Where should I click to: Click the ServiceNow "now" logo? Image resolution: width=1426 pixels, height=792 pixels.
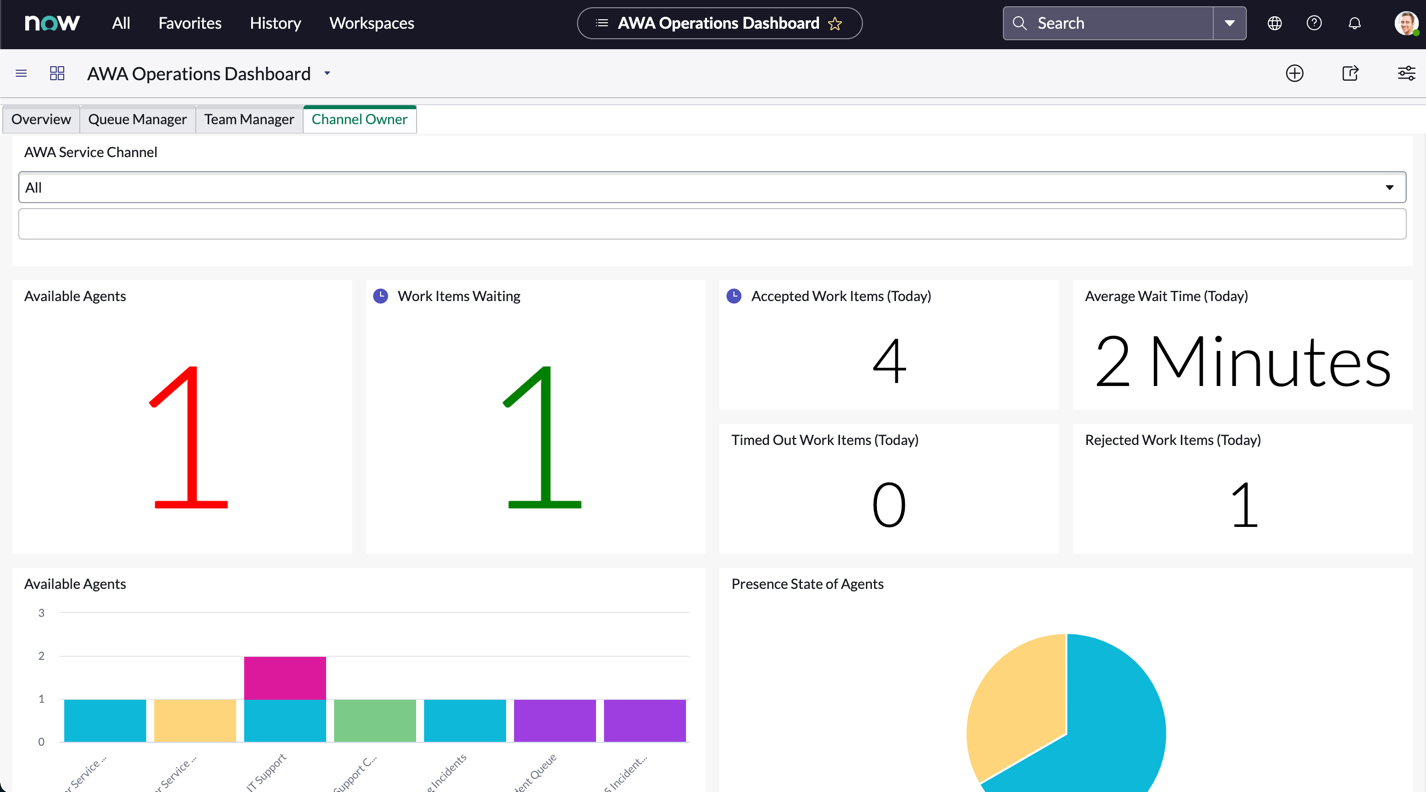click(x=52, y=23)
